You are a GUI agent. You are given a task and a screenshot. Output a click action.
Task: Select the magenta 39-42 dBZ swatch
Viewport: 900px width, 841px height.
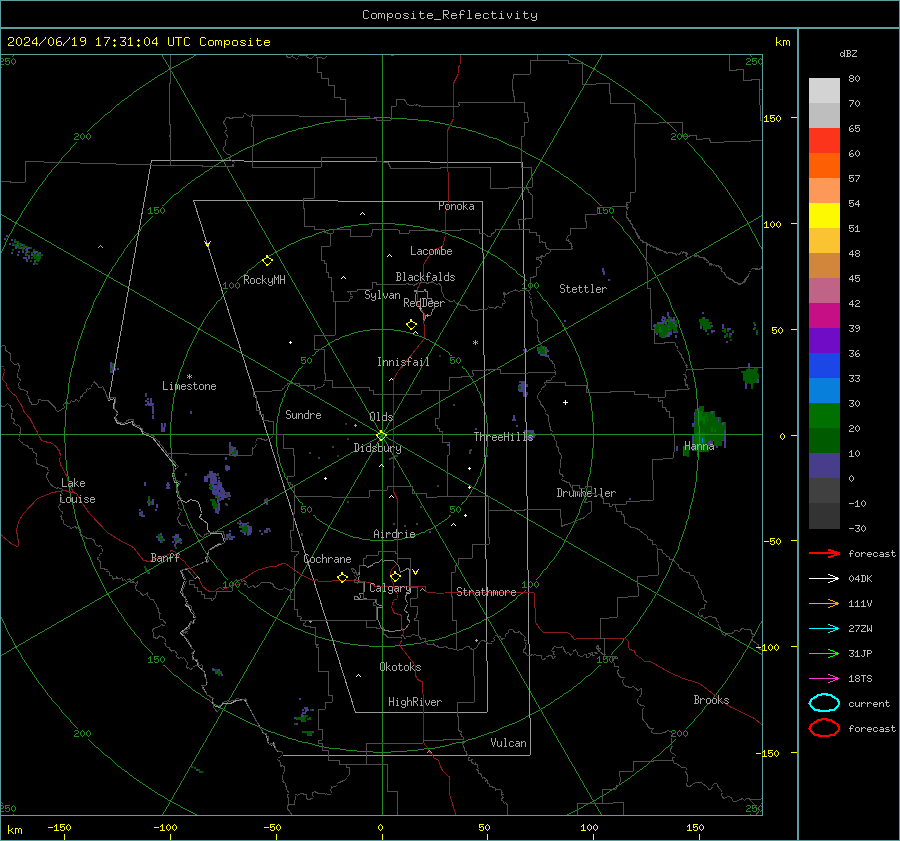point(824,315)
